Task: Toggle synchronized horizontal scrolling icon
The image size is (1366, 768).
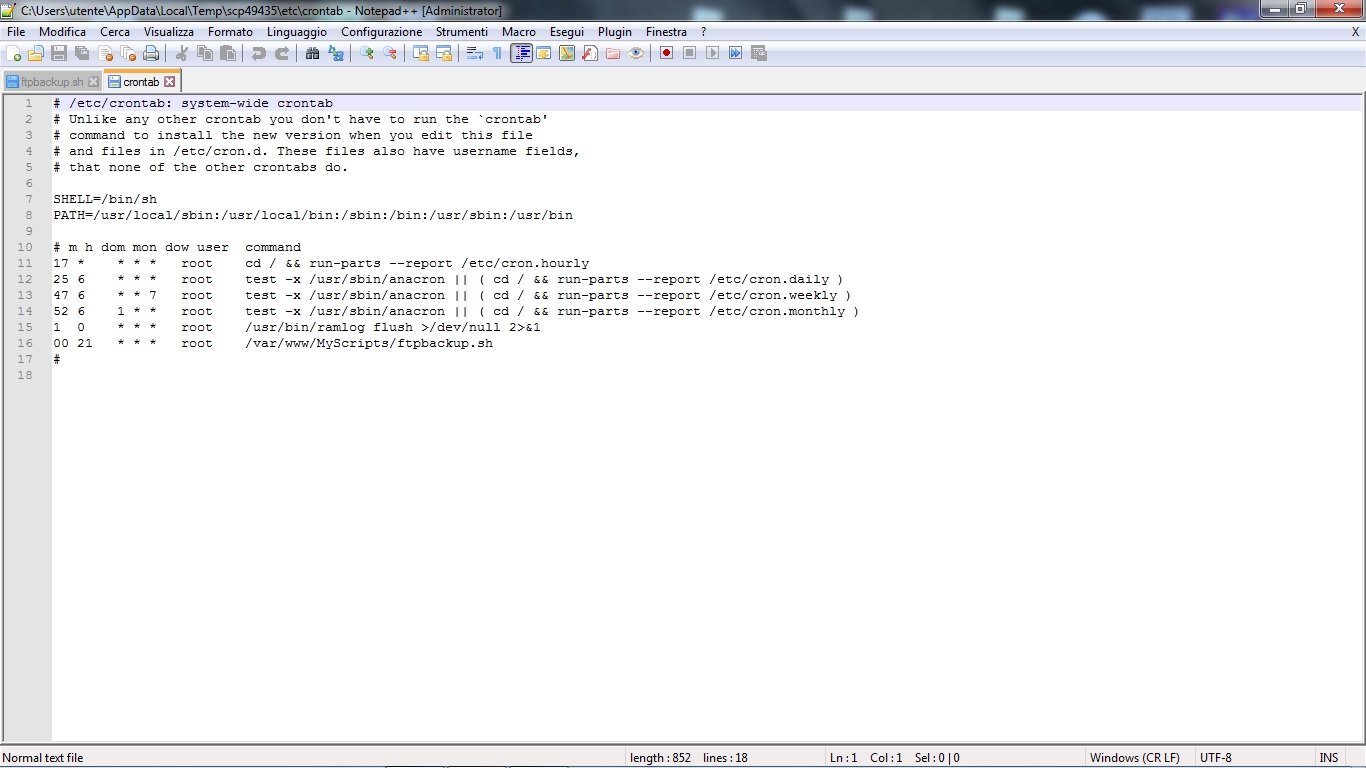Action: point(444,53)
